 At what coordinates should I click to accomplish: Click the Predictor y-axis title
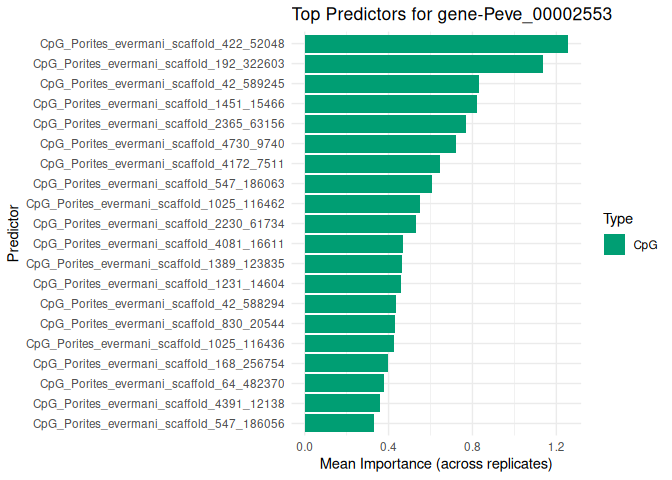(12, 234)
